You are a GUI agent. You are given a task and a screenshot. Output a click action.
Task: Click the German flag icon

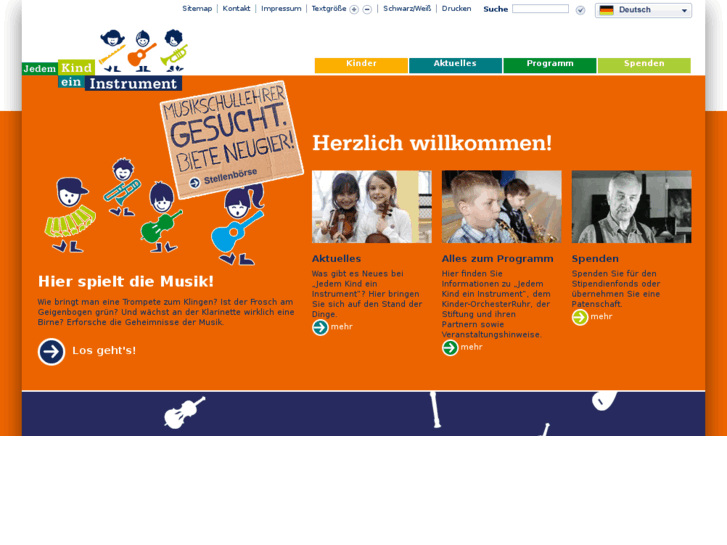(606, 10)
